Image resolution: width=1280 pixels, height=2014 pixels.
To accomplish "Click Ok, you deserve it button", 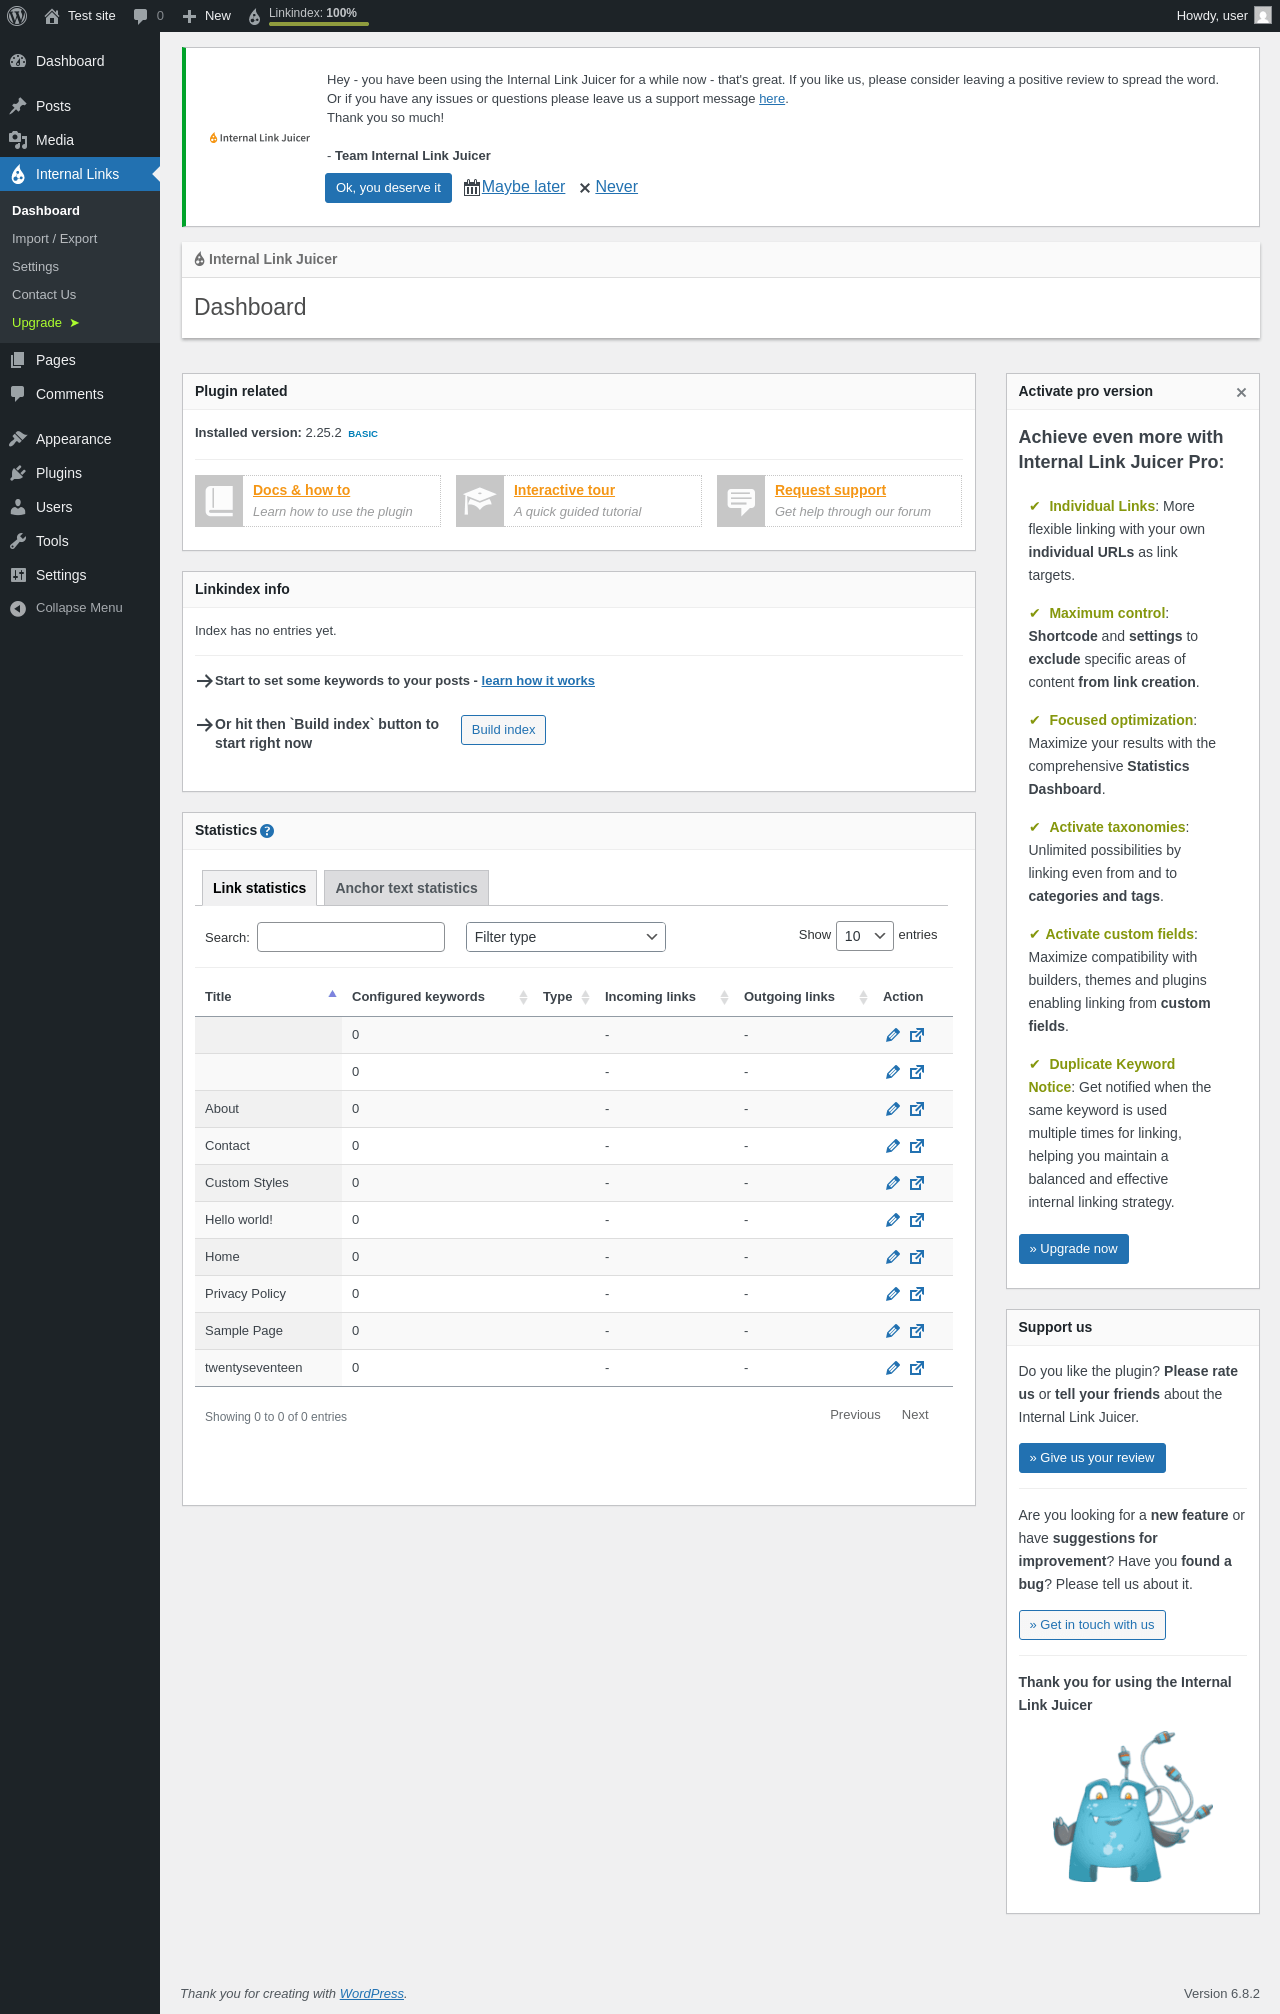I will tap(388, 188).
